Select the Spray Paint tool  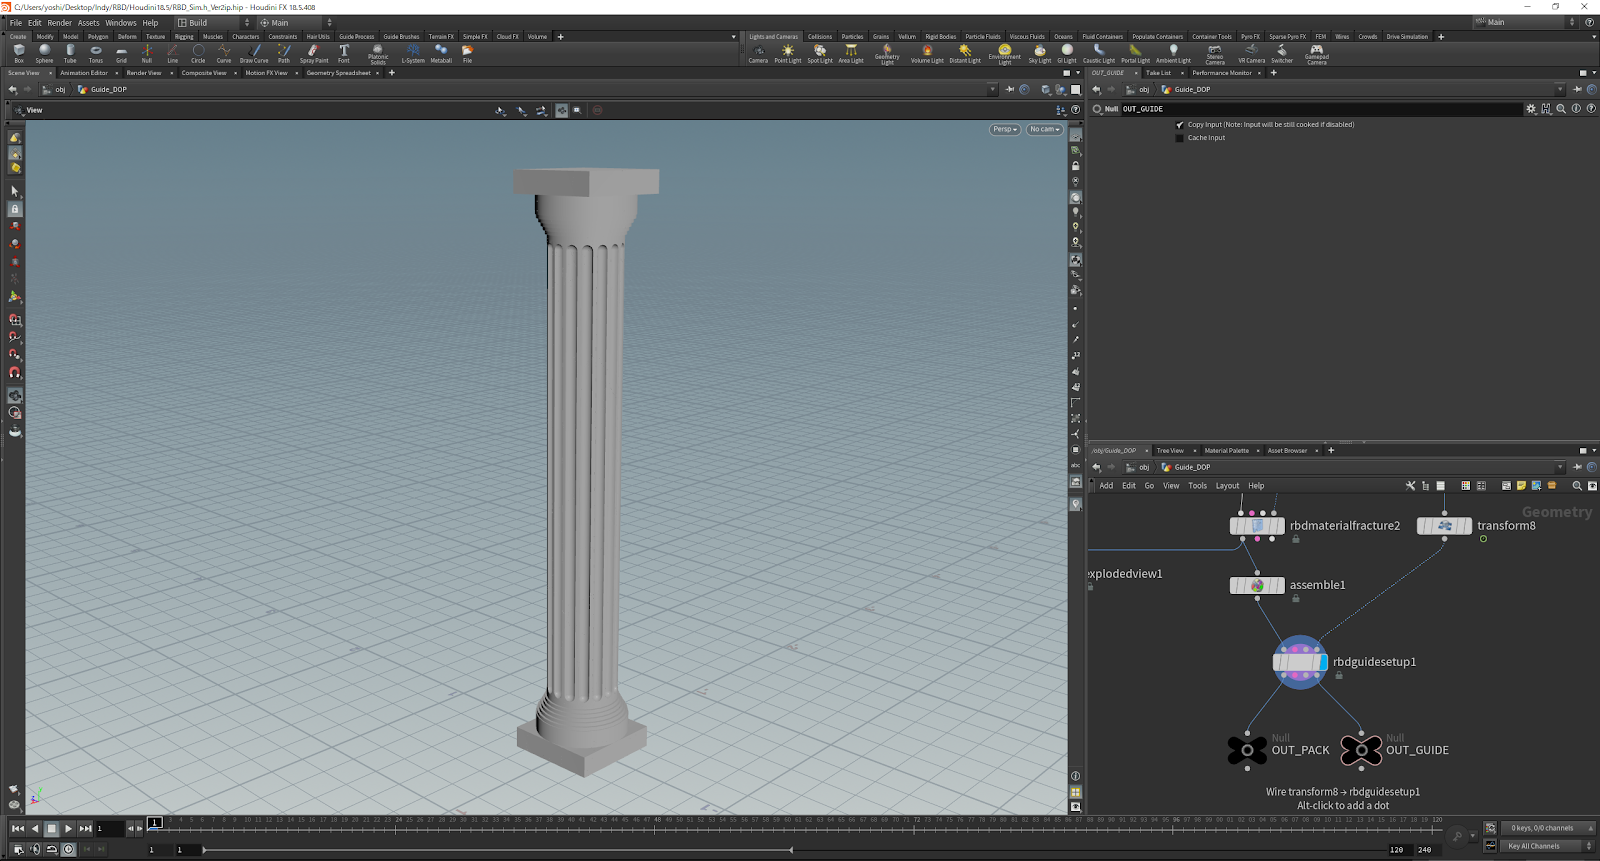314,53
